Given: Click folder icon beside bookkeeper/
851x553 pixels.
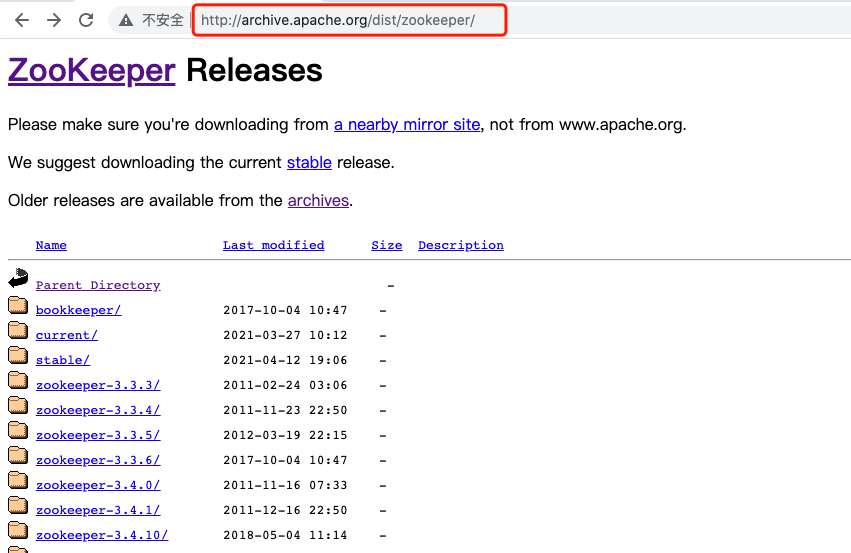Looking at the screenshot, I should pos(18,305).
